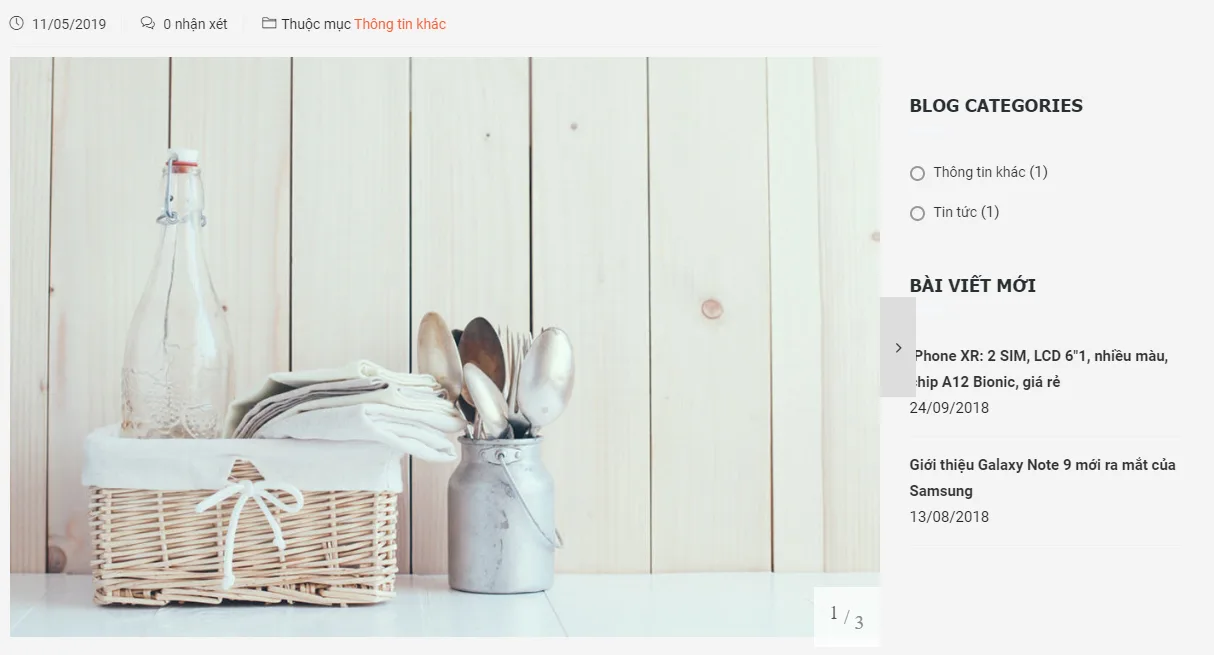Viewport: 1214px width, 655px height.
Task: Open the Galaxy Note 9 Samsung article
Action: pyautogui.click(x=1043, y=478)
